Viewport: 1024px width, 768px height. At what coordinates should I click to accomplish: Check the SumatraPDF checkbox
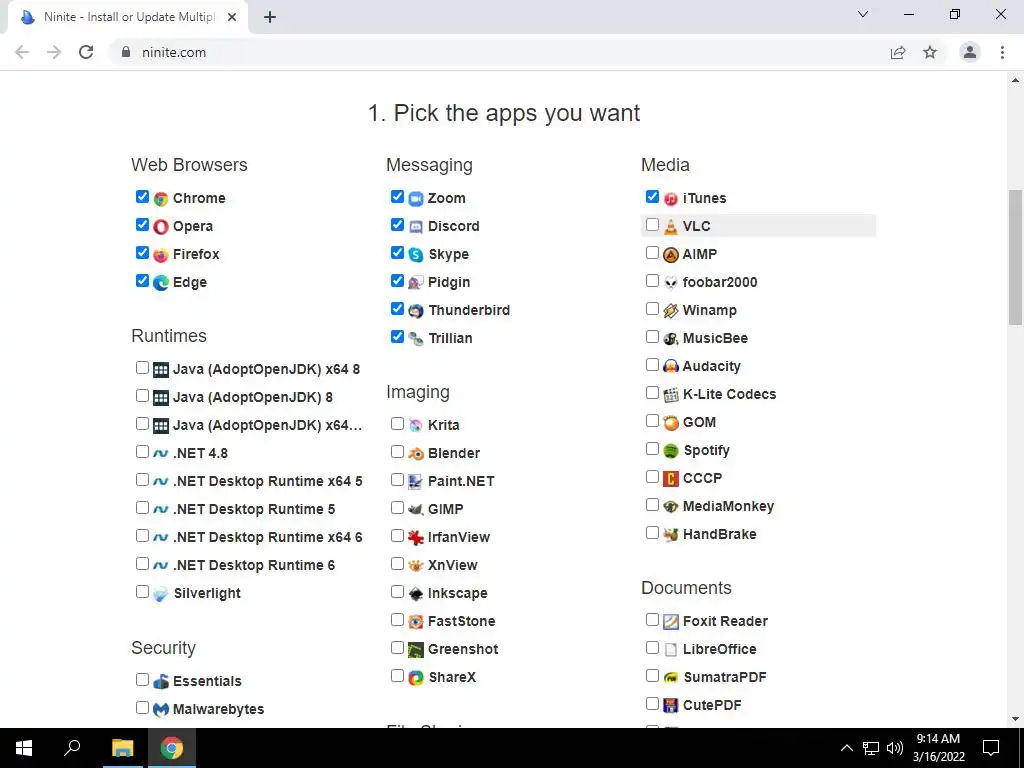652,675
